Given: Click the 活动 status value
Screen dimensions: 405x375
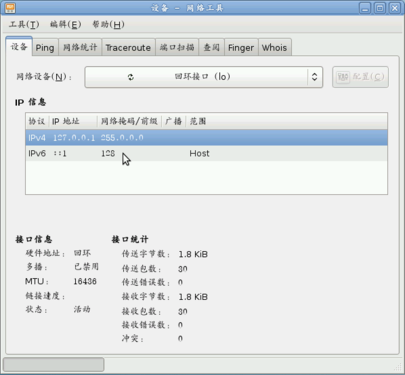Looking at the screenshot, I should 82,309.
